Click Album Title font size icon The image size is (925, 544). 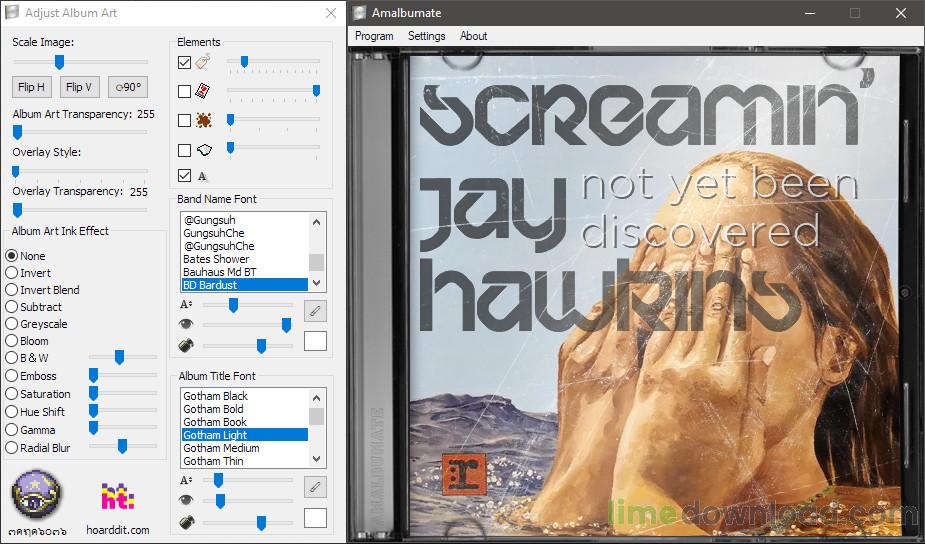pyautogui.click(x=186, y=480)
